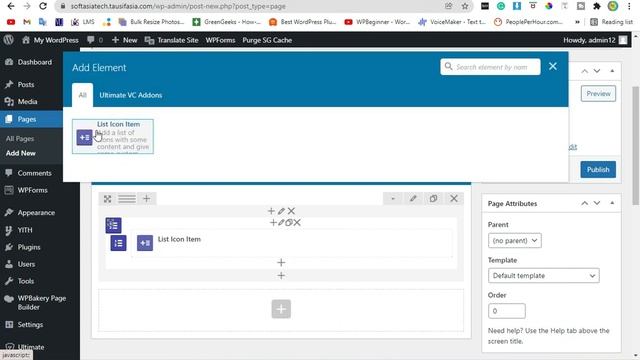
Task: Click Purge SG Cache
Action: (267, 40)
